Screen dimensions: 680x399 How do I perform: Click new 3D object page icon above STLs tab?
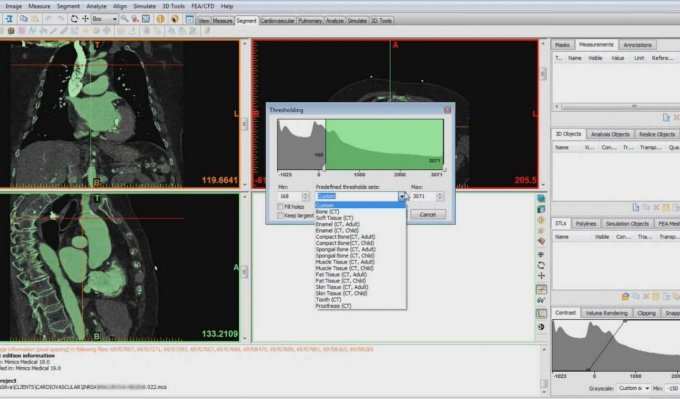click(635, 207)
